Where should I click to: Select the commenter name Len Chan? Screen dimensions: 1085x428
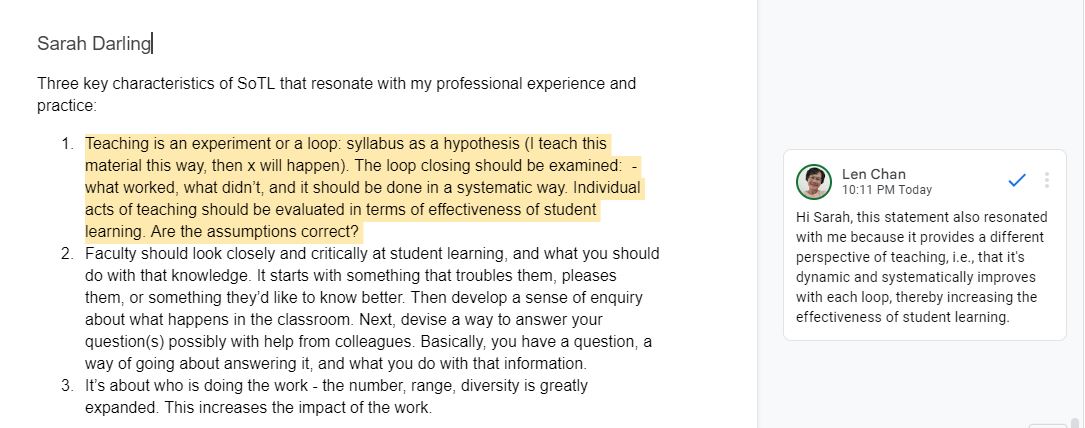click(873, 174)
